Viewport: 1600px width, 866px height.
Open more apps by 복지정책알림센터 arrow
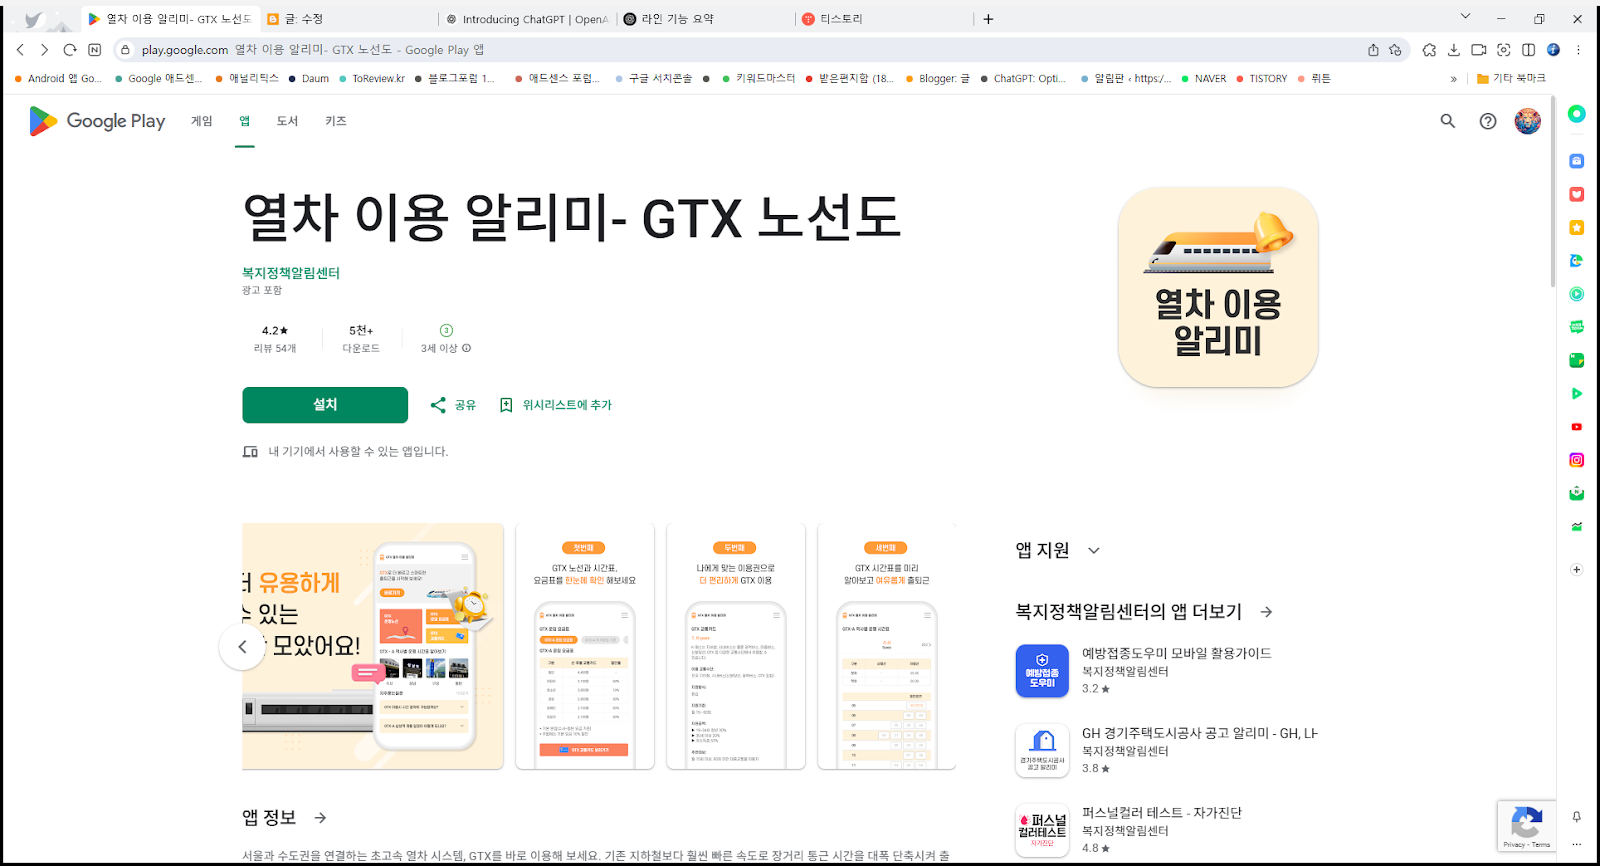click(x=1266, y=612)
